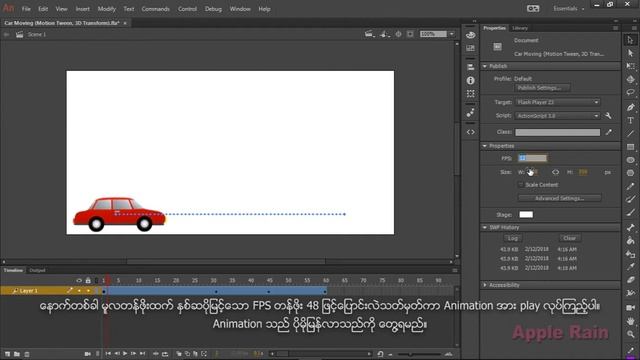Toggle visibility of all layers eye icon
Image resolution: width=640 pixels, height=360 pixels.
coord(79,280)
